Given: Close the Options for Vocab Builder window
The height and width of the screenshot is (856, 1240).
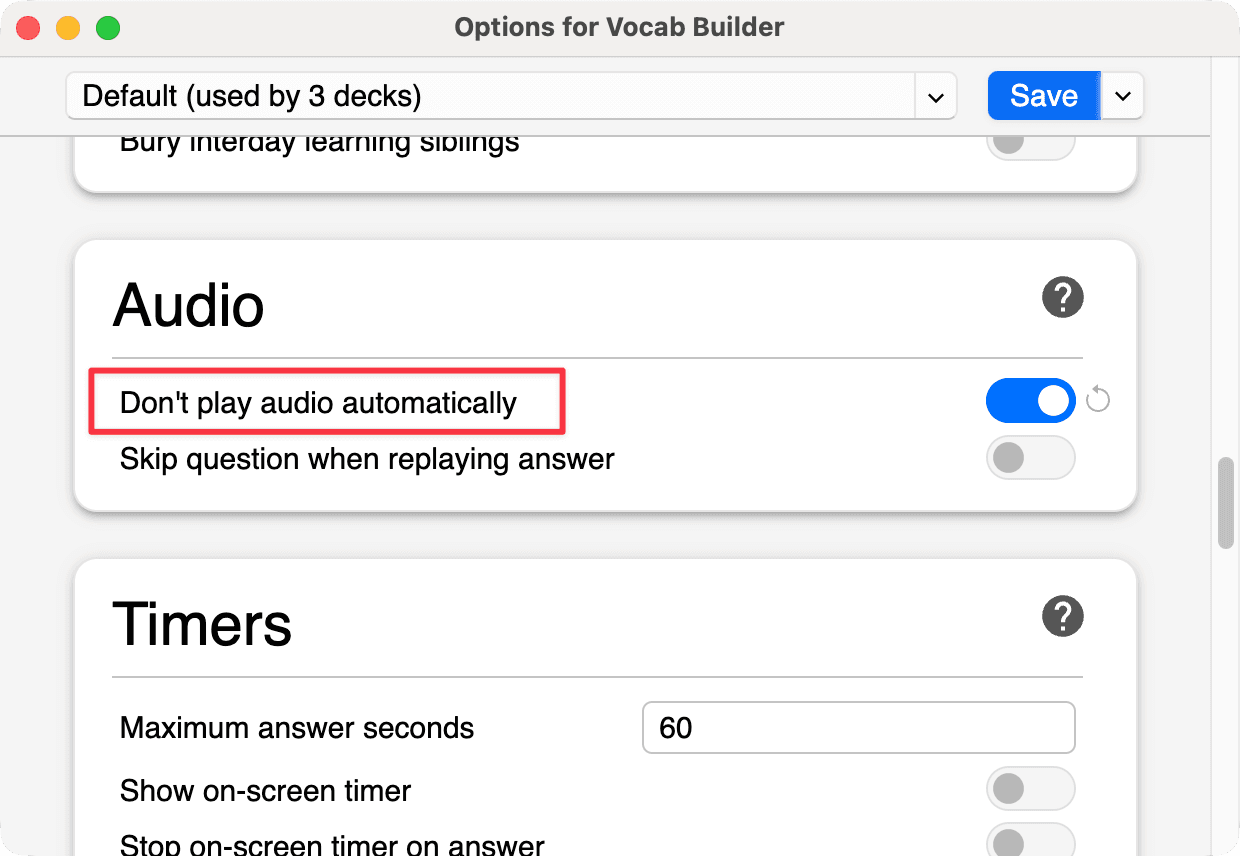Looking at the screenshot, I should 28,27.
